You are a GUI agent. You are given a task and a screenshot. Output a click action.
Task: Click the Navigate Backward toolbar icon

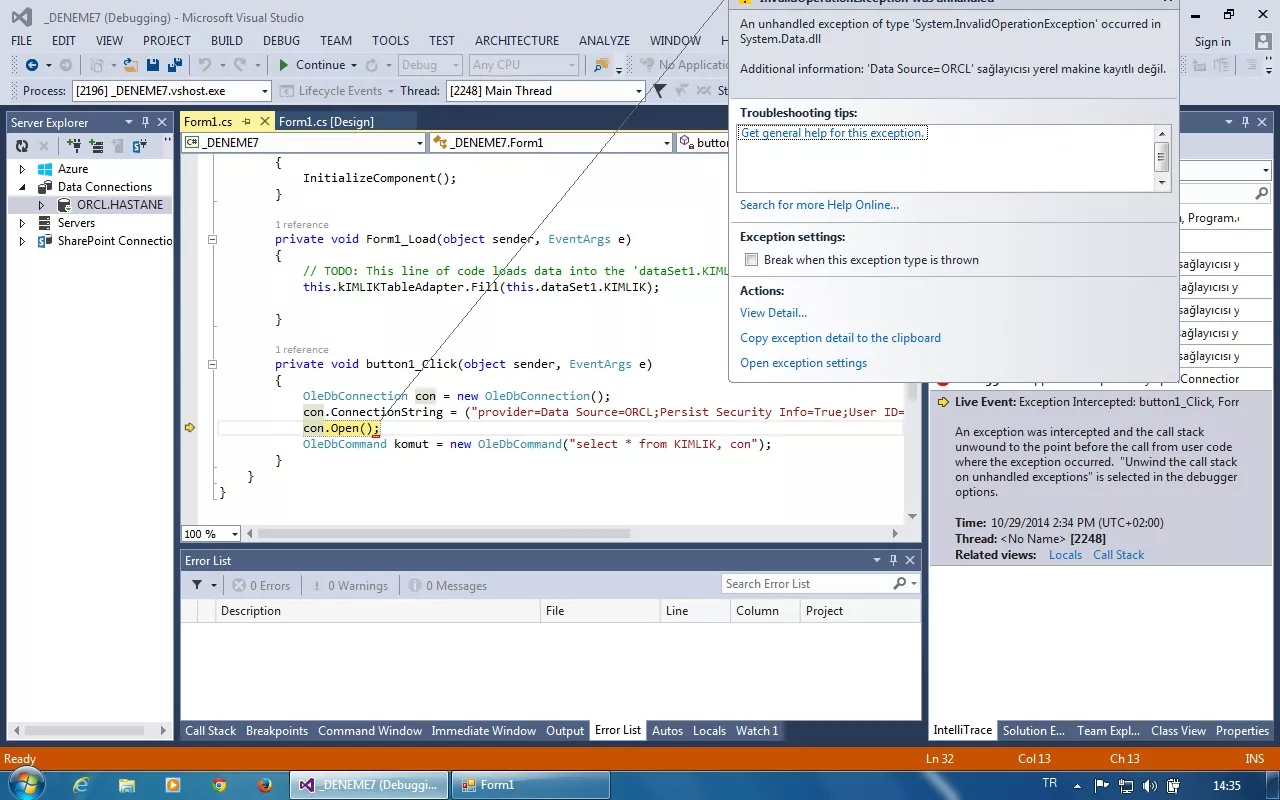pyautogui.click(x=31, y=65)
